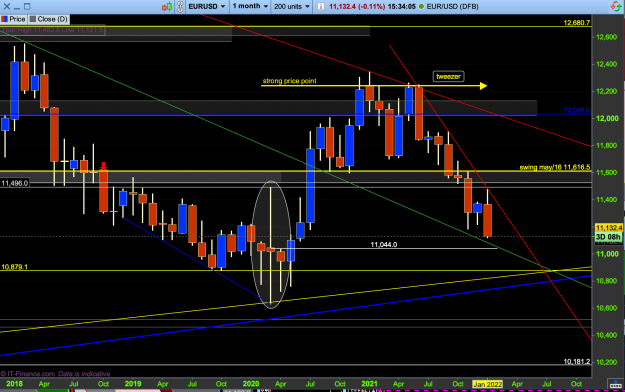Click the 2020 label on time axis
This screenshot has height=392, width=625.
pyautogui.click(x=251, y=384)
